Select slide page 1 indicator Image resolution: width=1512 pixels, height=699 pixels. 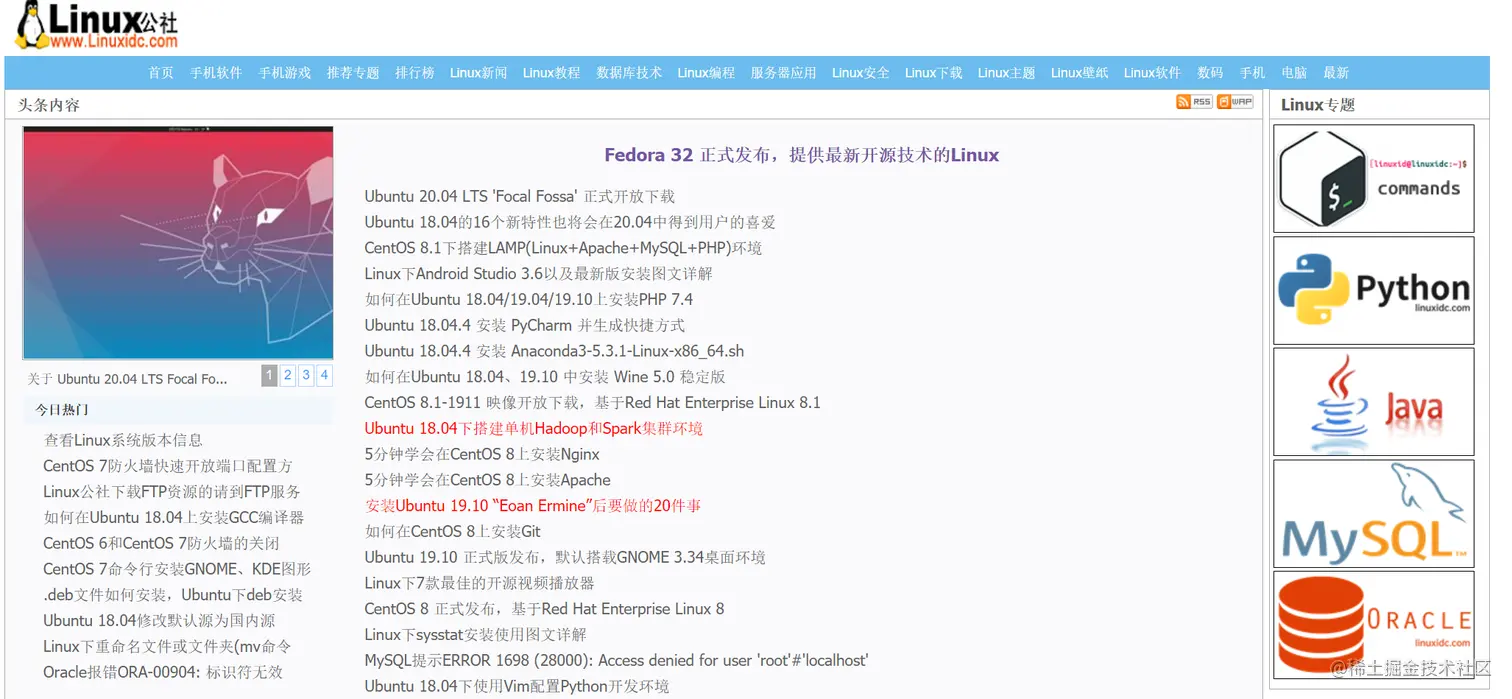tap(269, 375)
